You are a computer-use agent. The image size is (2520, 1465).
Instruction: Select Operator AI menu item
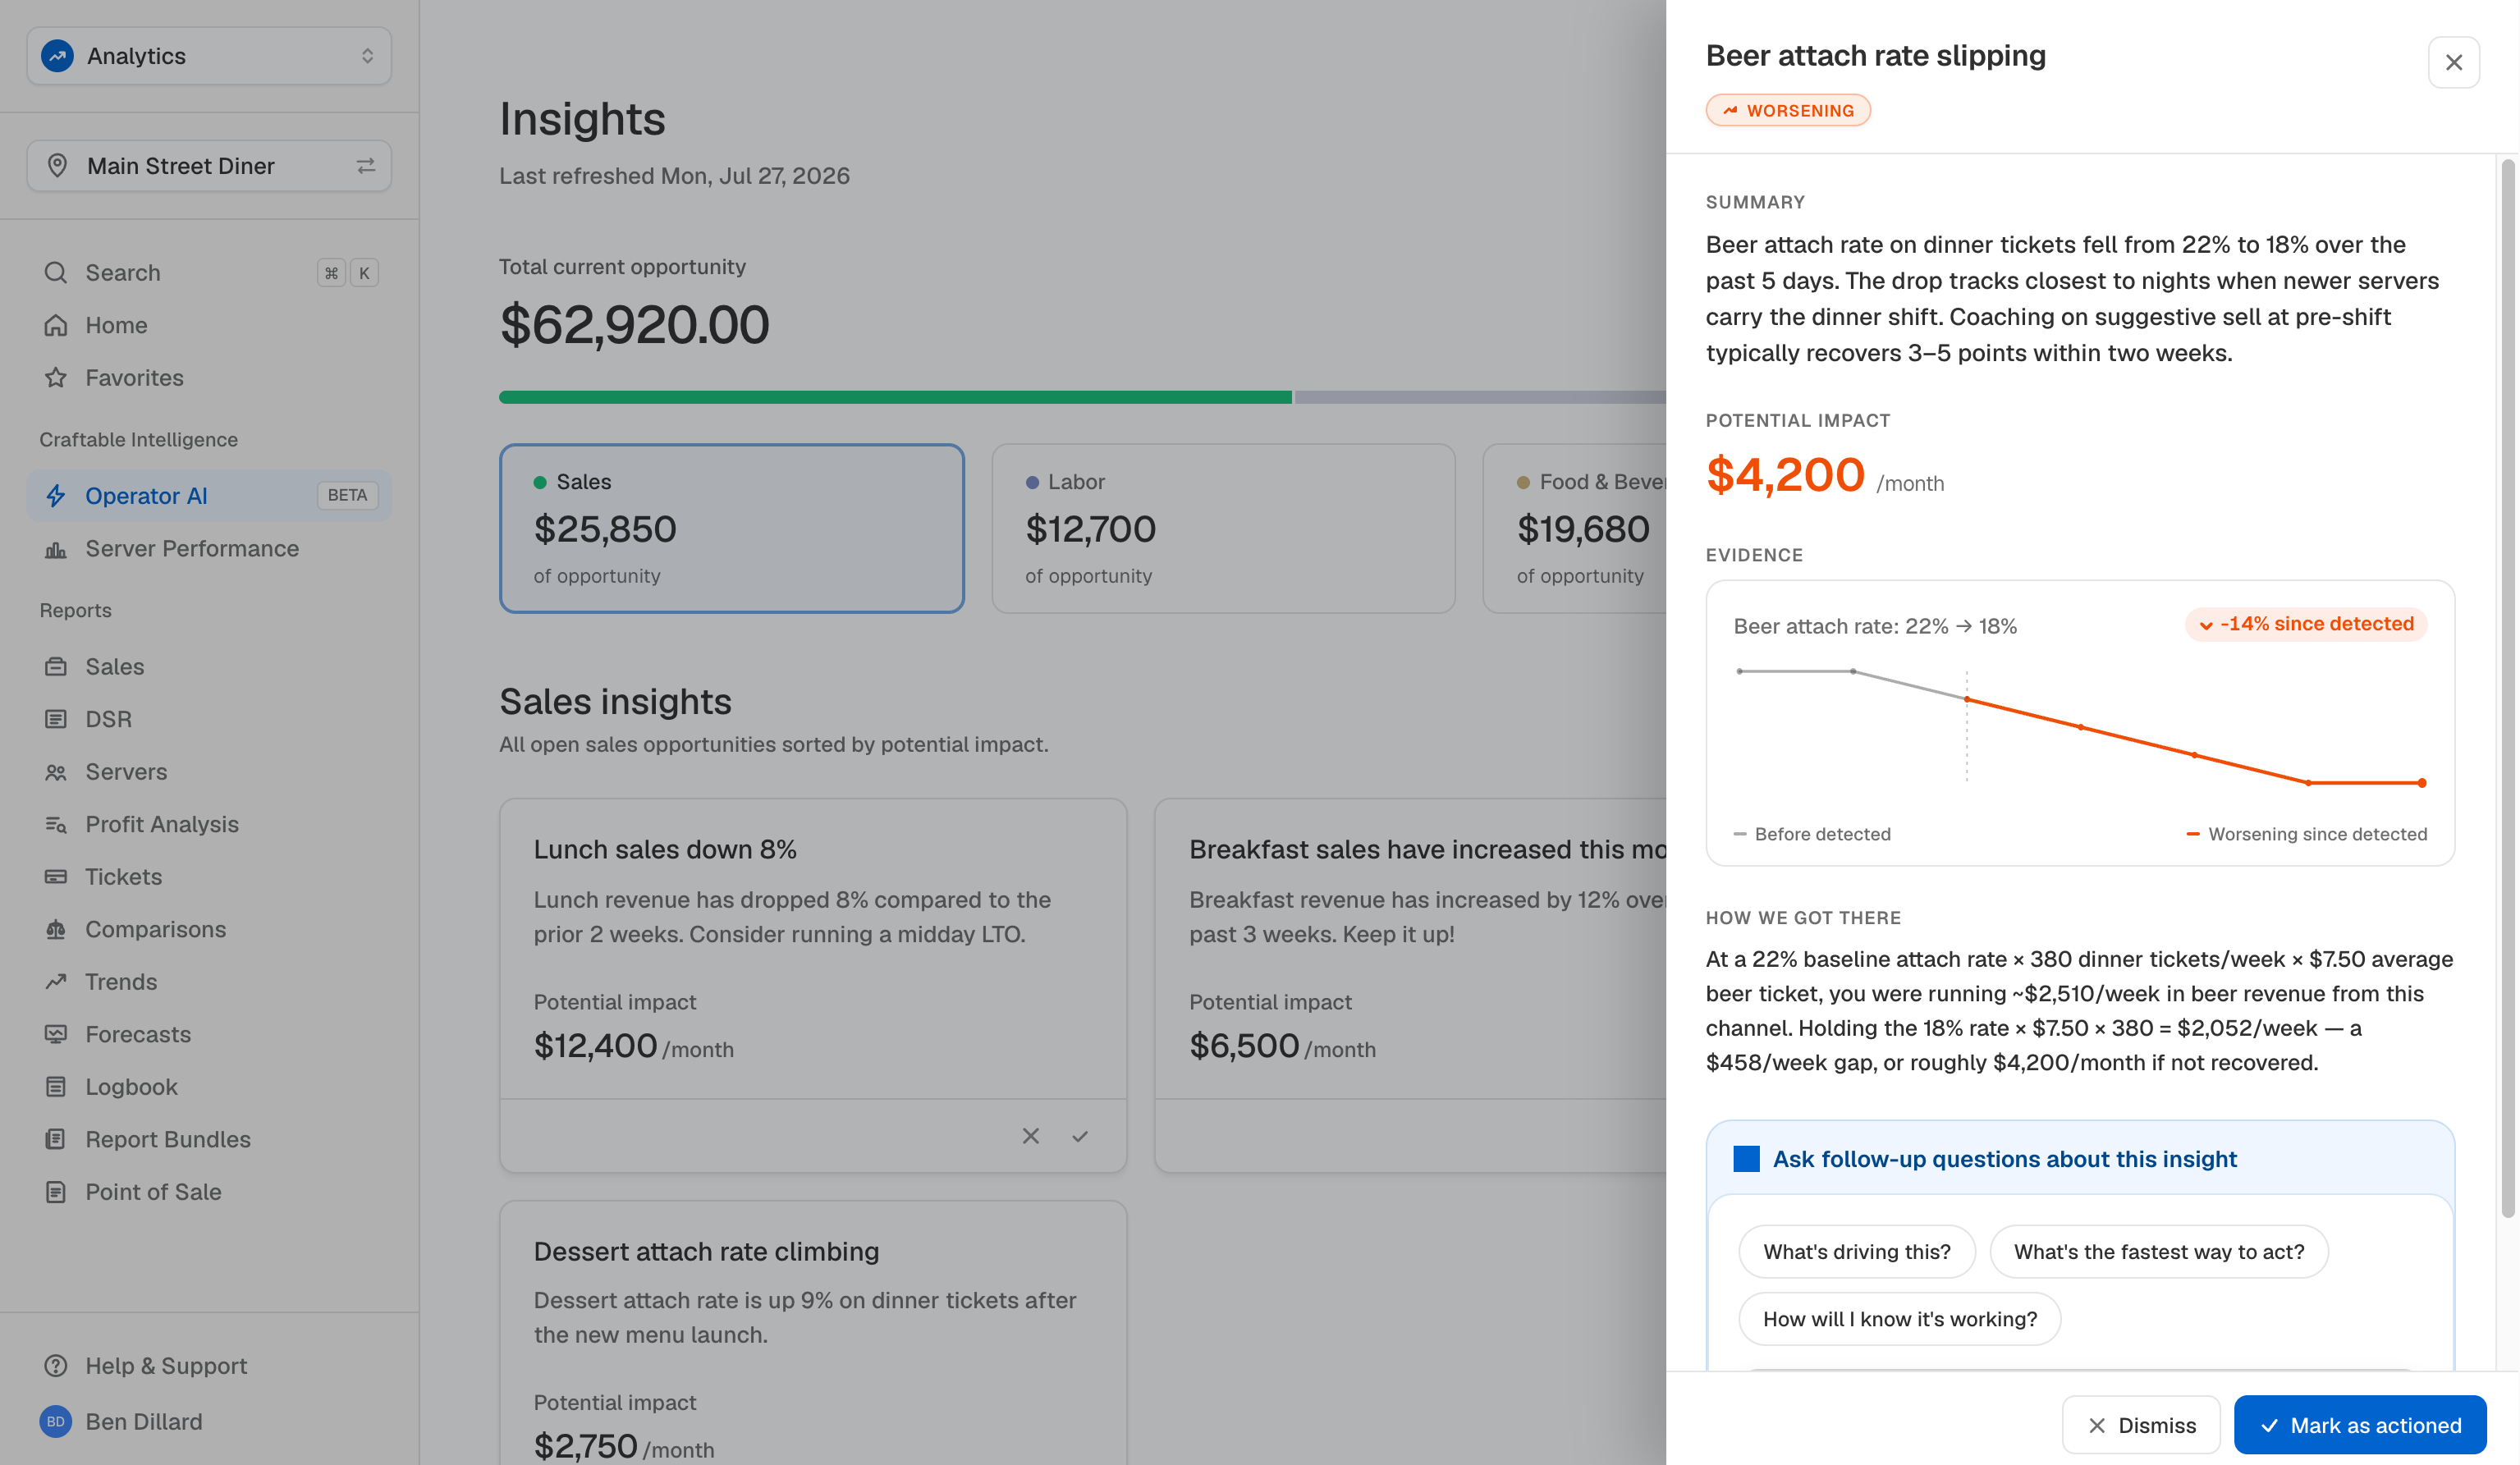(x=209, y=496)
